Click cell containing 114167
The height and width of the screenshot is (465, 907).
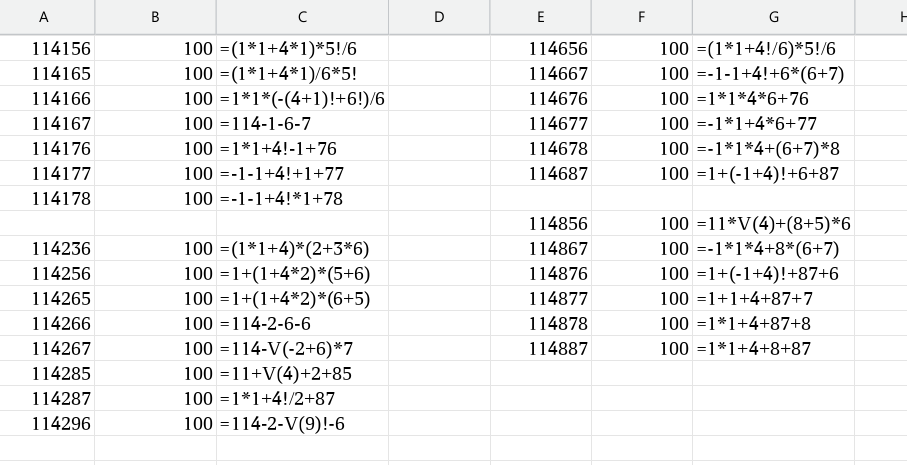[47, 124]
